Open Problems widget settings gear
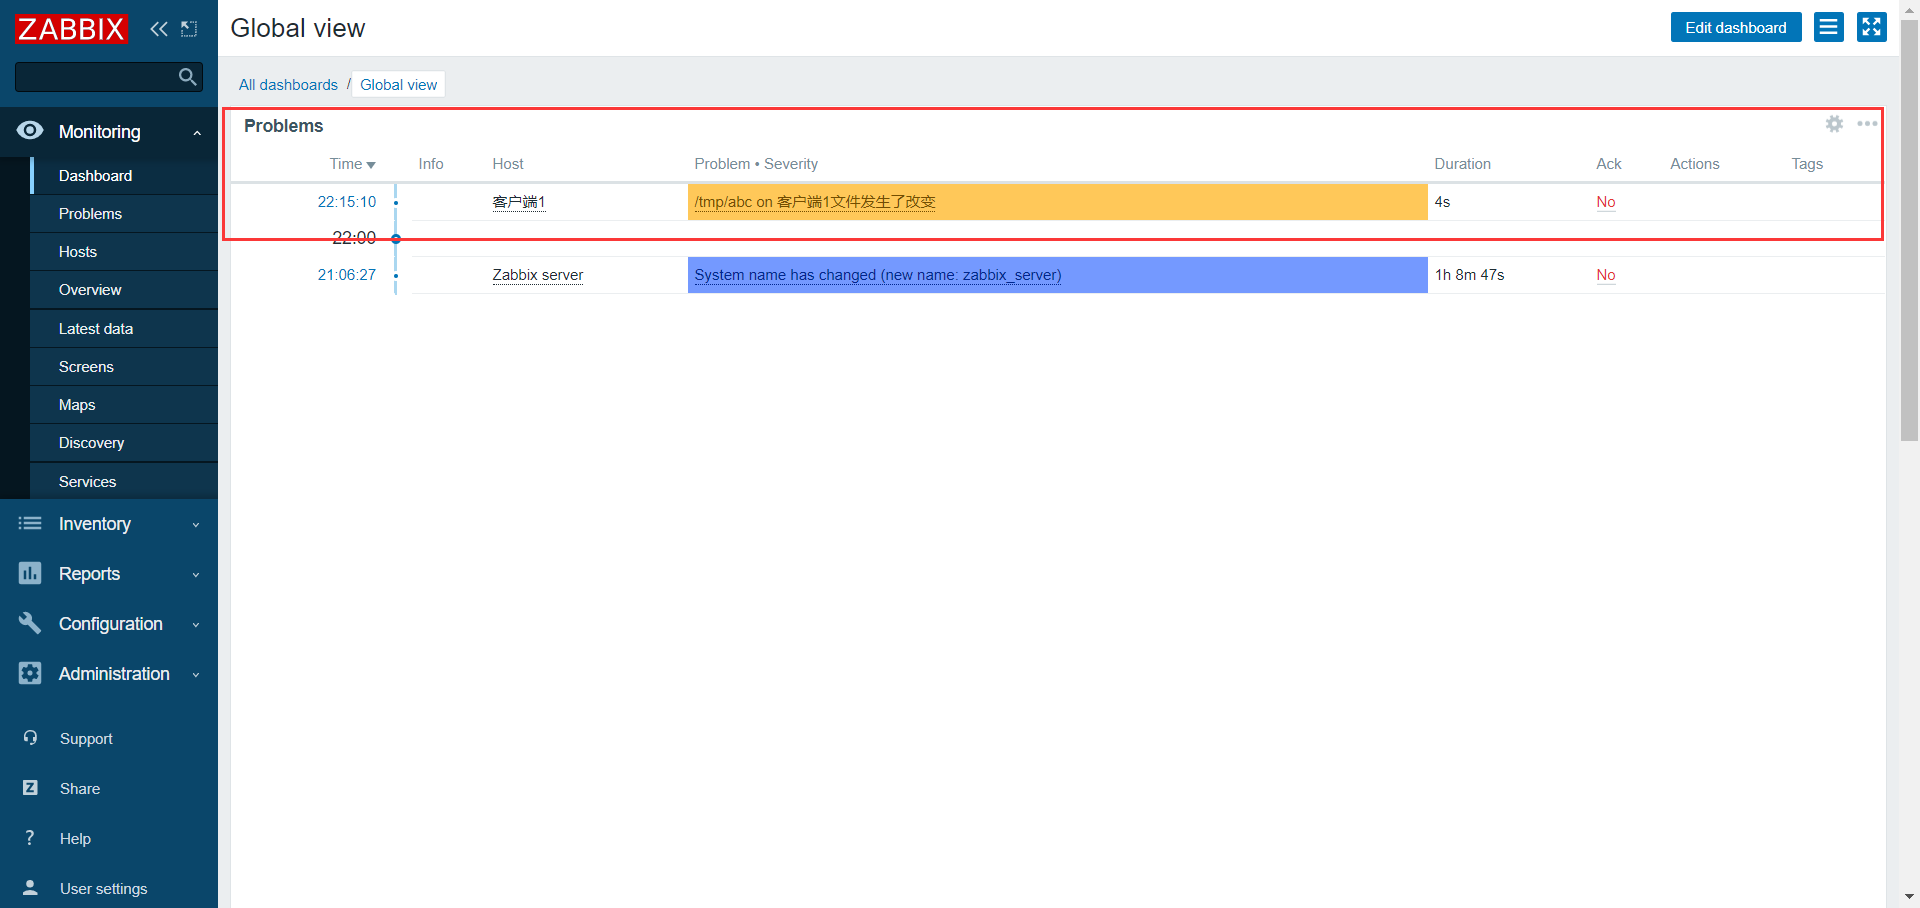This screenshot has height=908, width=1920. pyautogui.click(x=1834, y=124)
